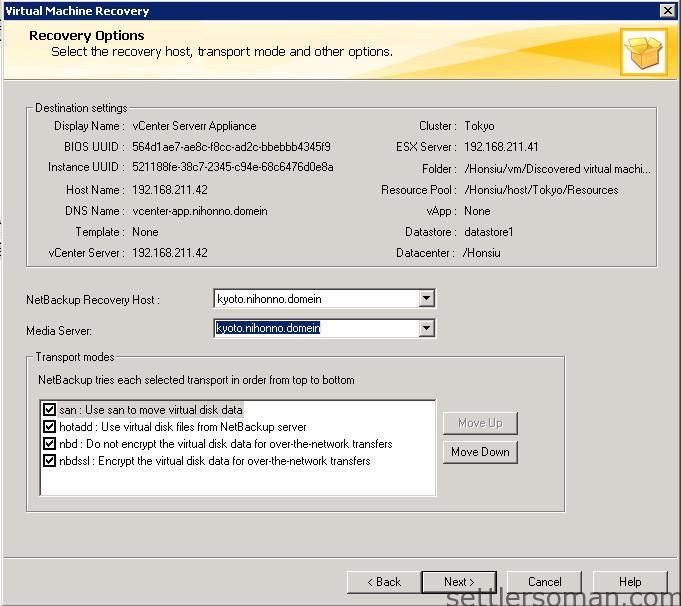Image resolution: width=681 pixels, height=606 pixels.
Task: Close the Virtual Machine Recovery dialog
Action: [667, 11]
